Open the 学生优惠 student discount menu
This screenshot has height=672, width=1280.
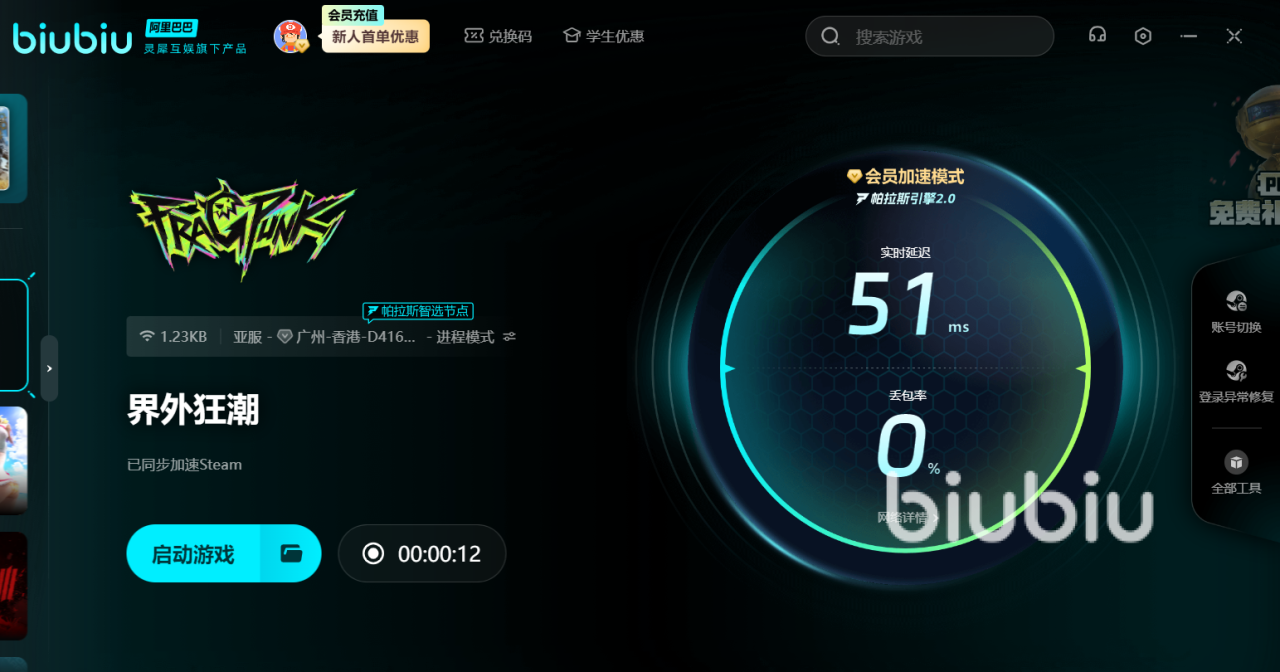pyautogui.click(x=603, y=36)
